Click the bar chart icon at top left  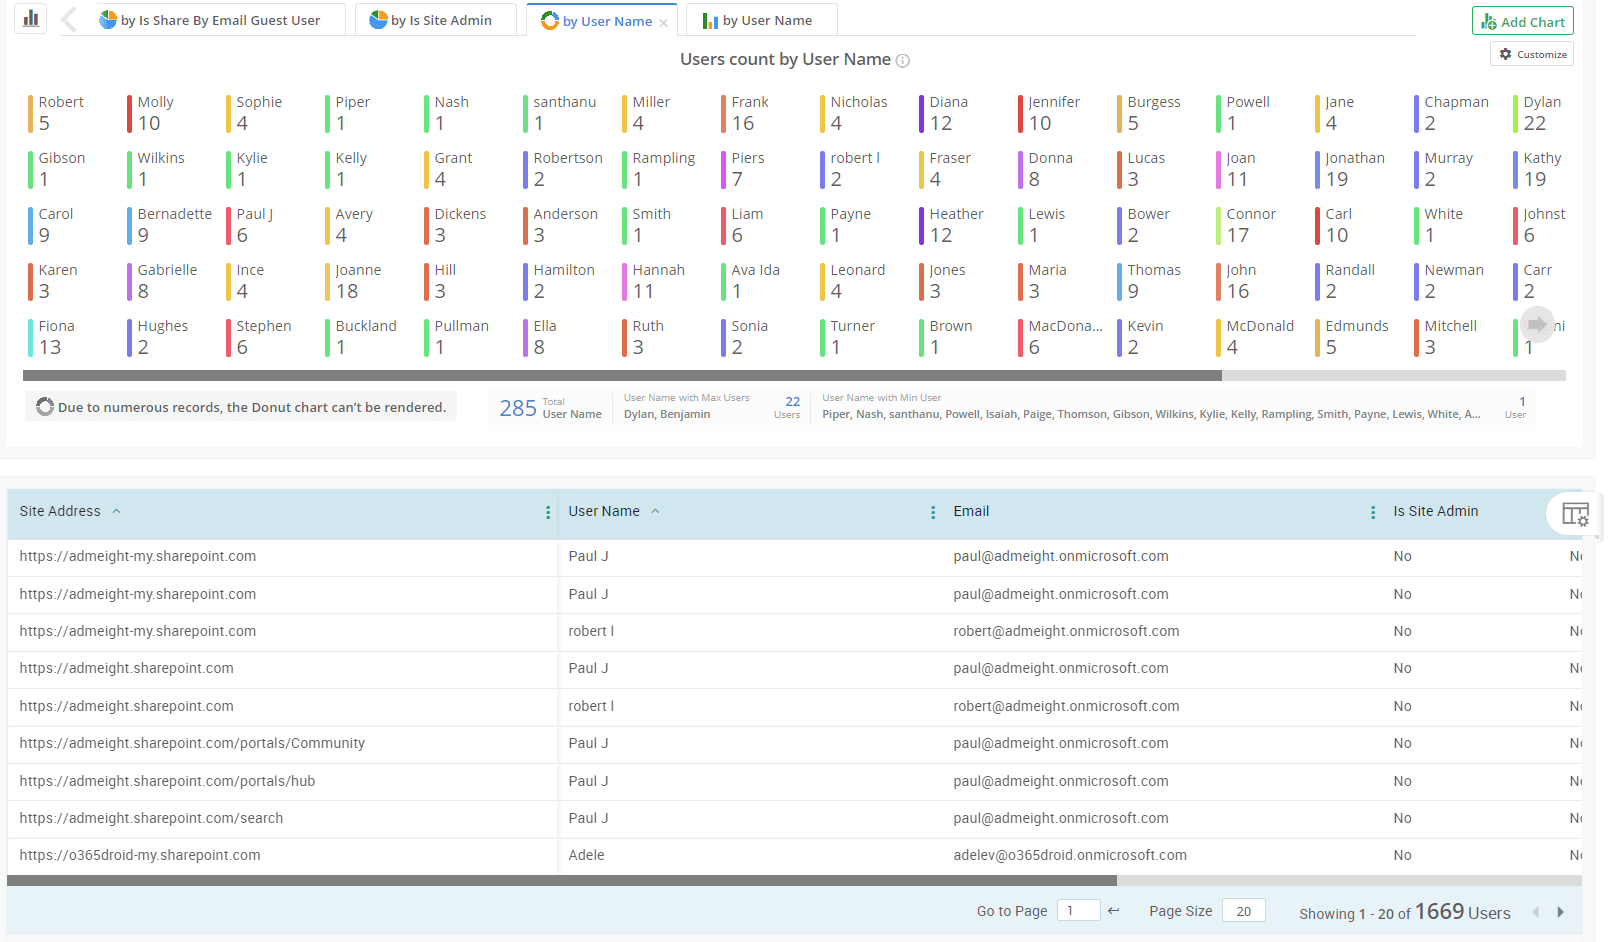(x=31, y=18)
